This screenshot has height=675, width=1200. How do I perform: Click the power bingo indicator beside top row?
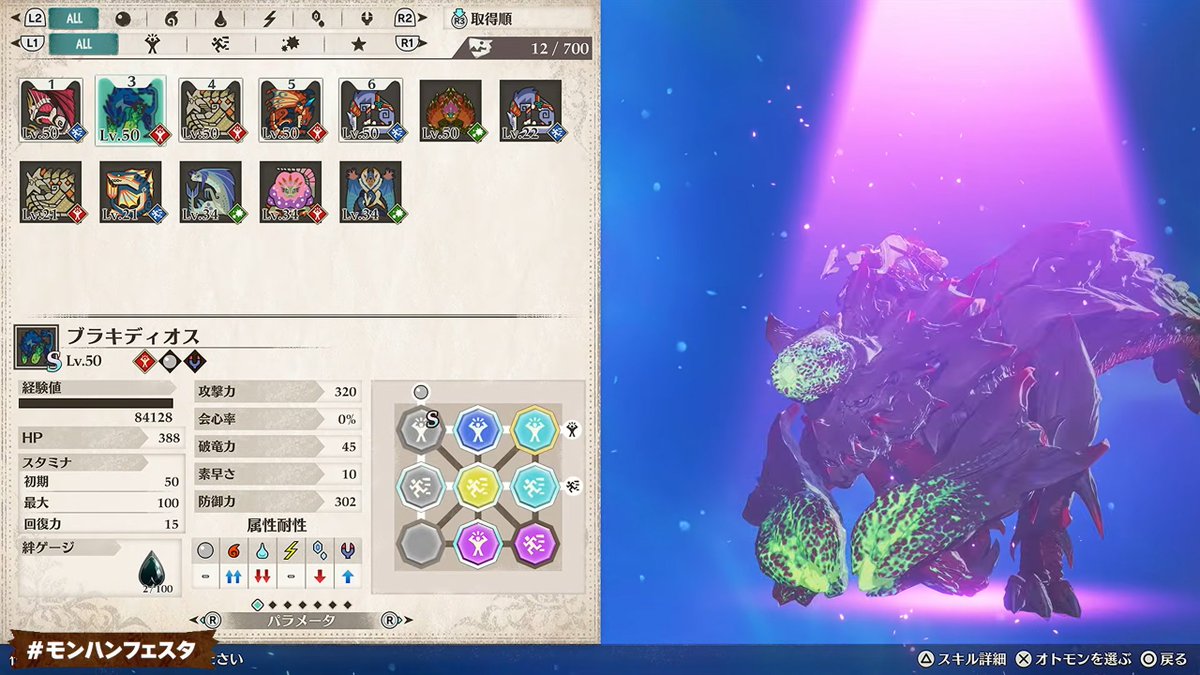pos(573,430)
